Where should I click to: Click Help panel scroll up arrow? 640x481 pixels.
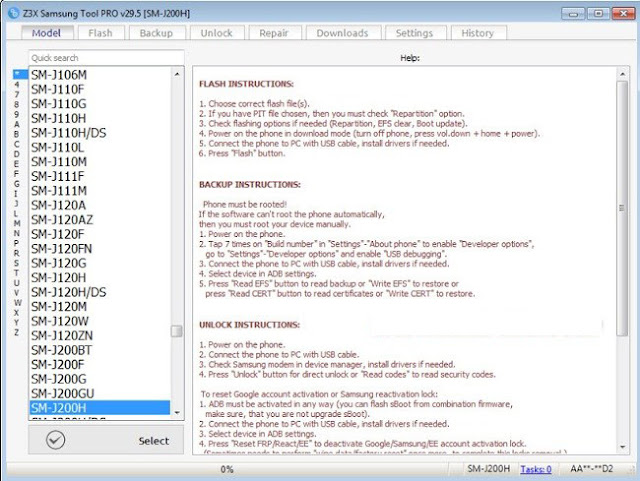[x=622, y=74]
